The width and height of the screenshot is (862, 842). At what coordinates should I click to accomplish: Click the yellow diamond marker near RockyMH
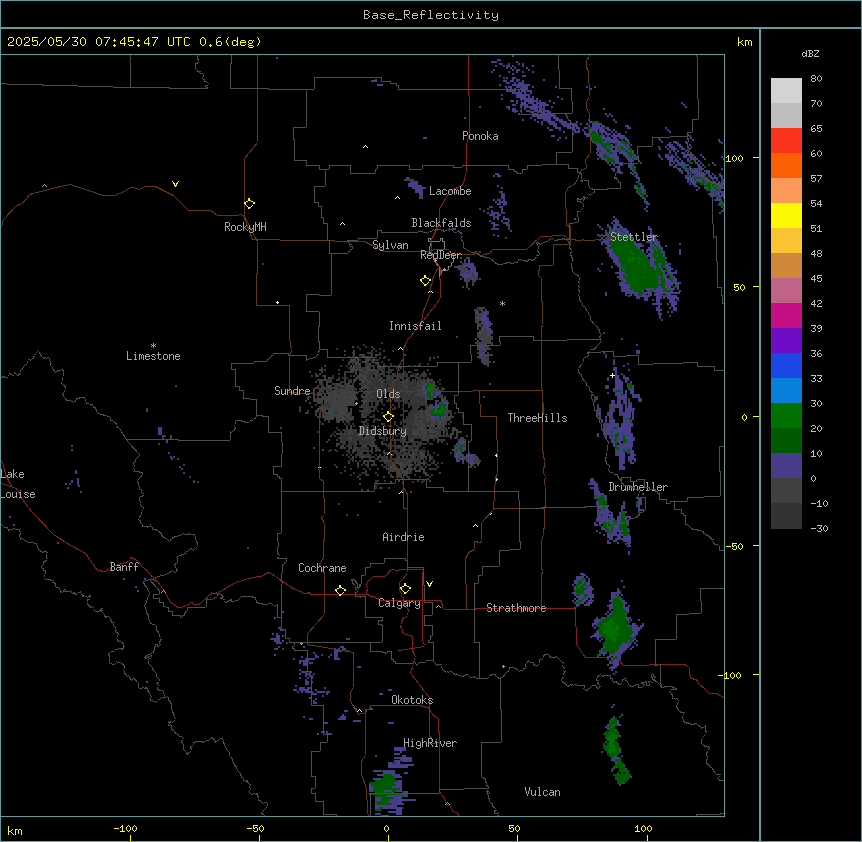point(250,204)
